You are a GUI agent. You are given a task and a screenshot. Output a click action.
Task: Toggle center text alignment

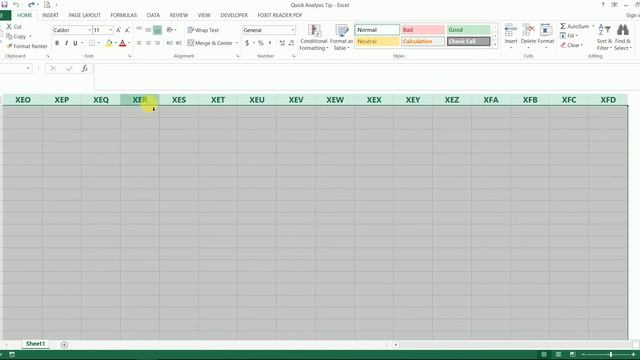[148, 43]
